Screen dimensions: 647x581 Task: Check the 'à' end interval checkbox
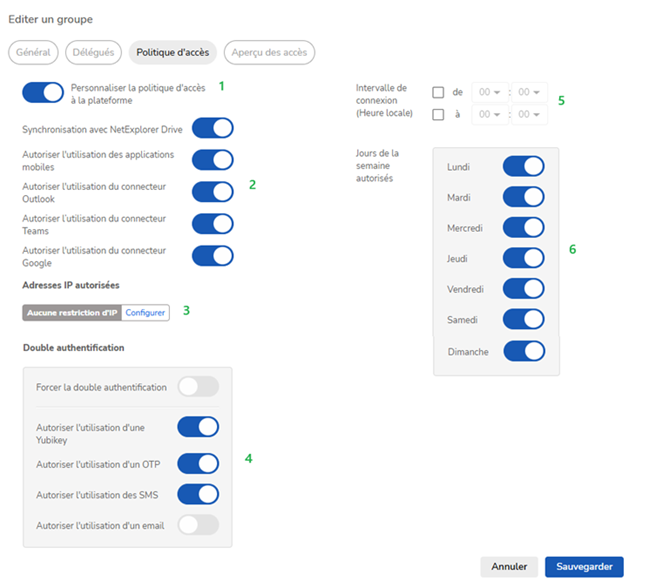point(438,115)
